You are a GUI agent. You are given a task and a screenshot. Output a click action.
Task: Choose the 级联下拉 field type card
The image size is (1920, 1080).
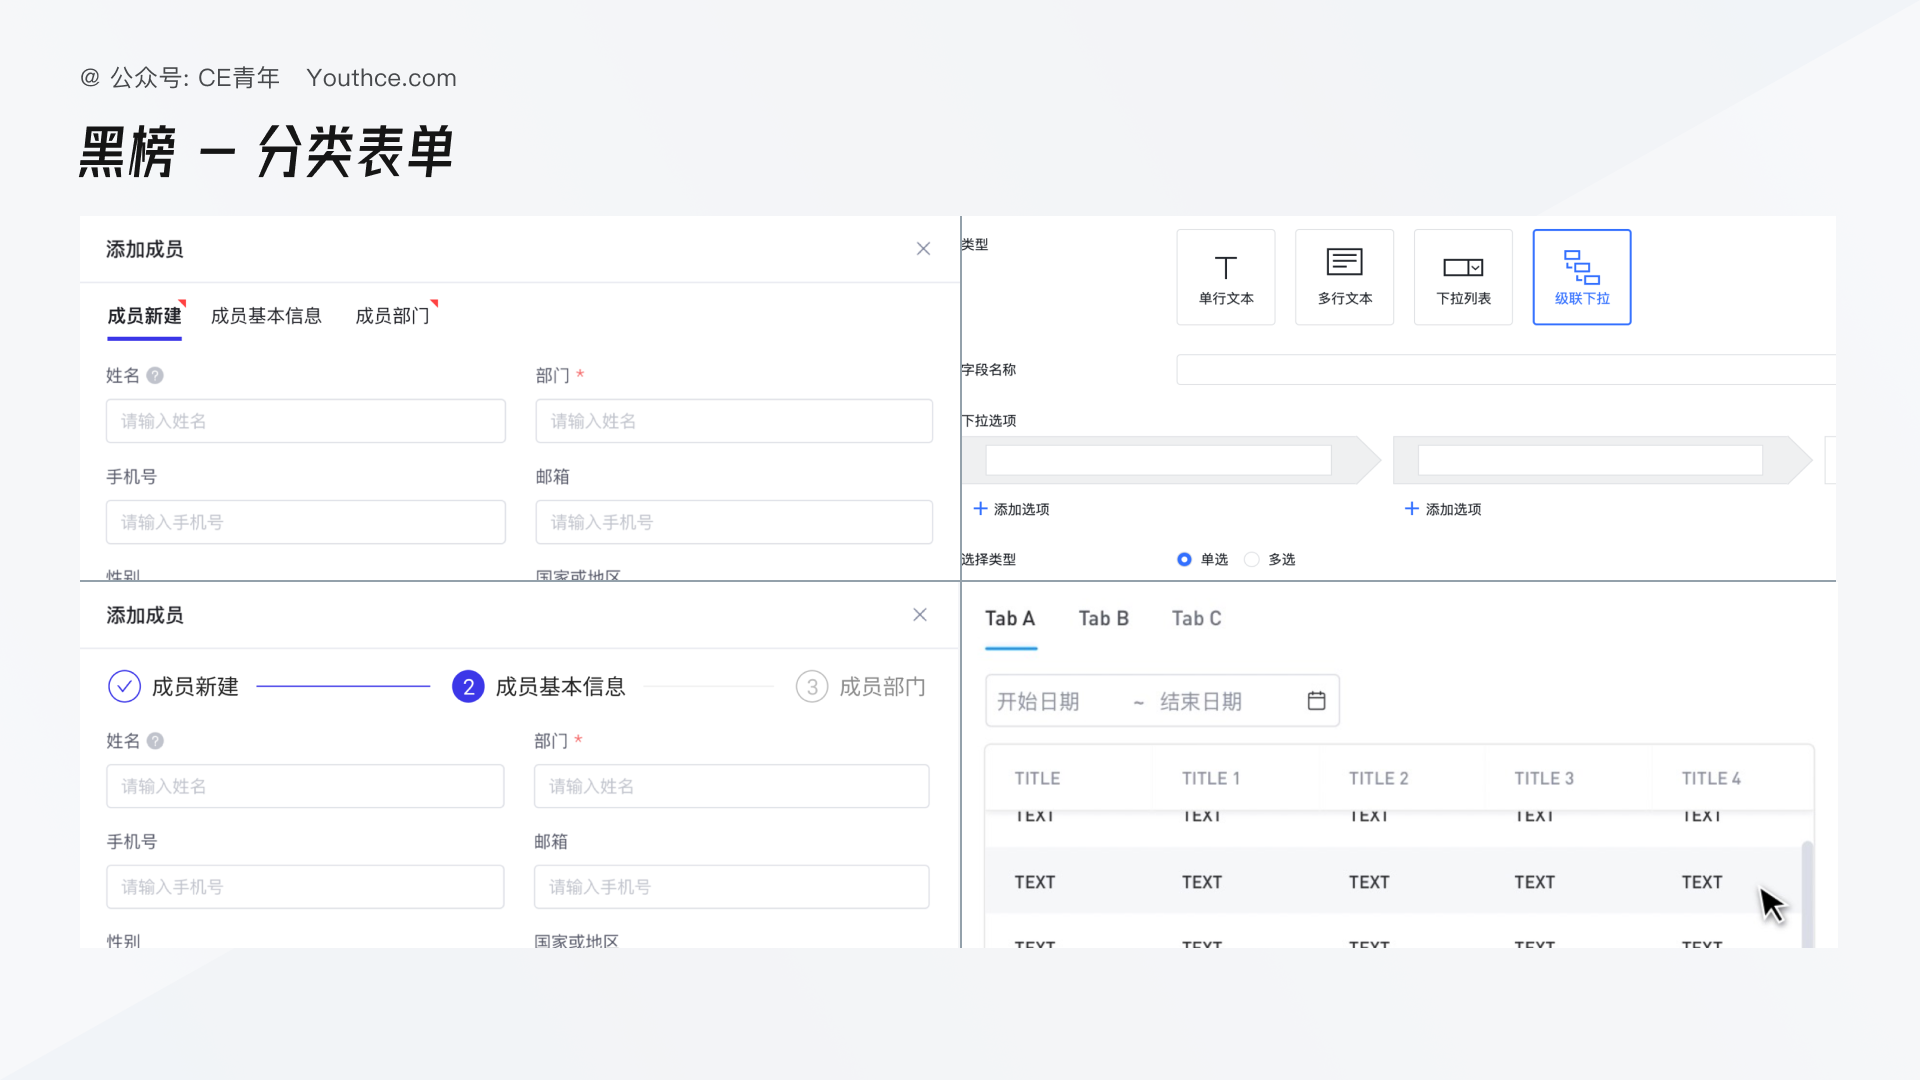1582,277
